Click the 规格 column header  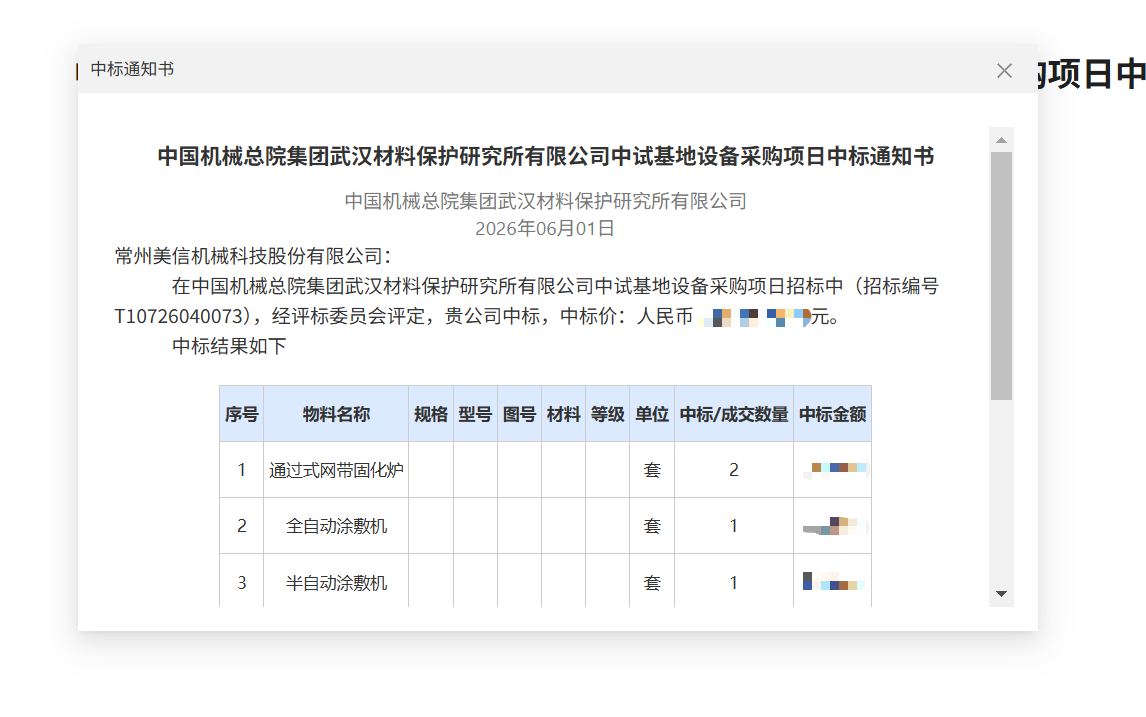pos(431,414)
